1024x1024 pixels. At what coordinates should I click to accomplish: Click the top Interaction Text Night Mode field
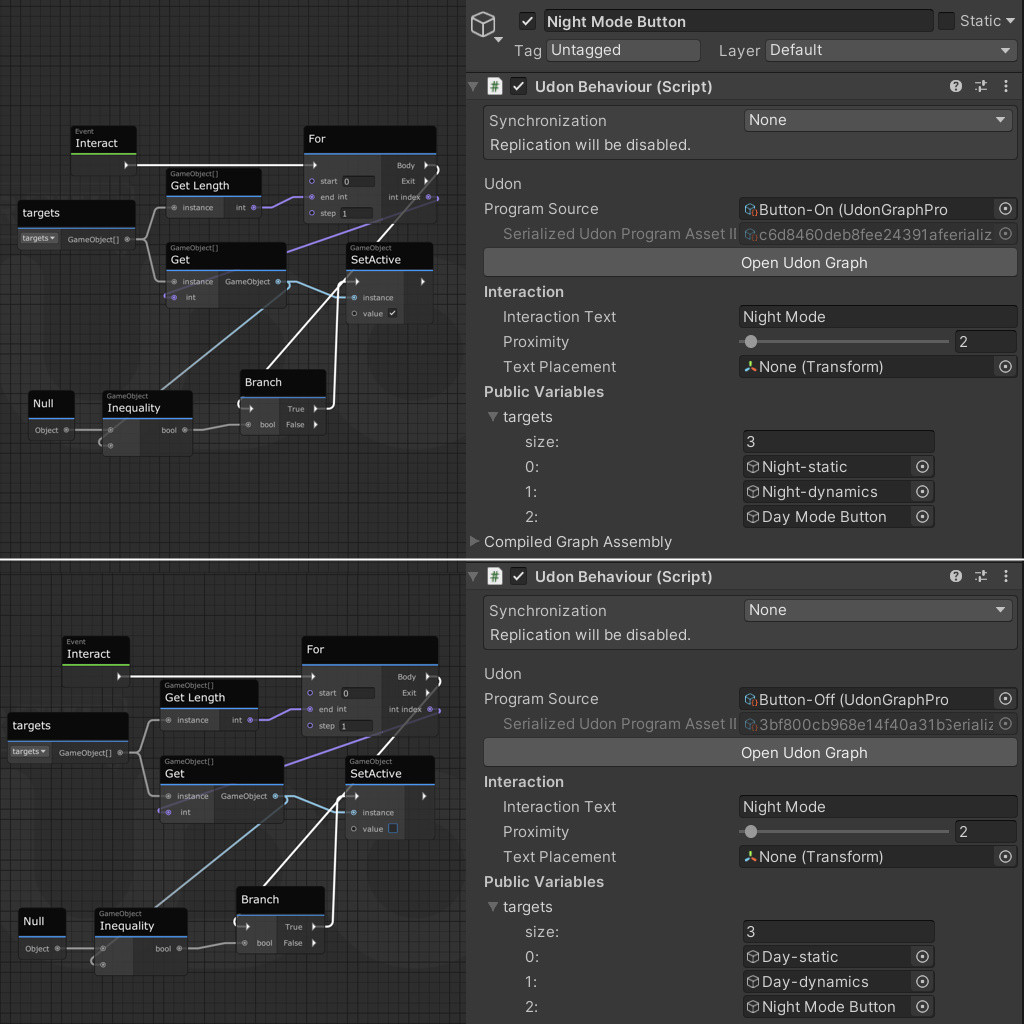coord(878,317)
